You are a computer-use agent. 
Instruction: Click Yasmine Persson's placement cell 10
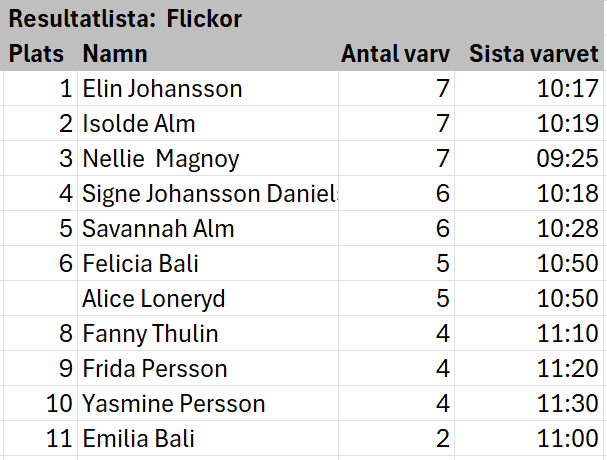tap(40, 403)
